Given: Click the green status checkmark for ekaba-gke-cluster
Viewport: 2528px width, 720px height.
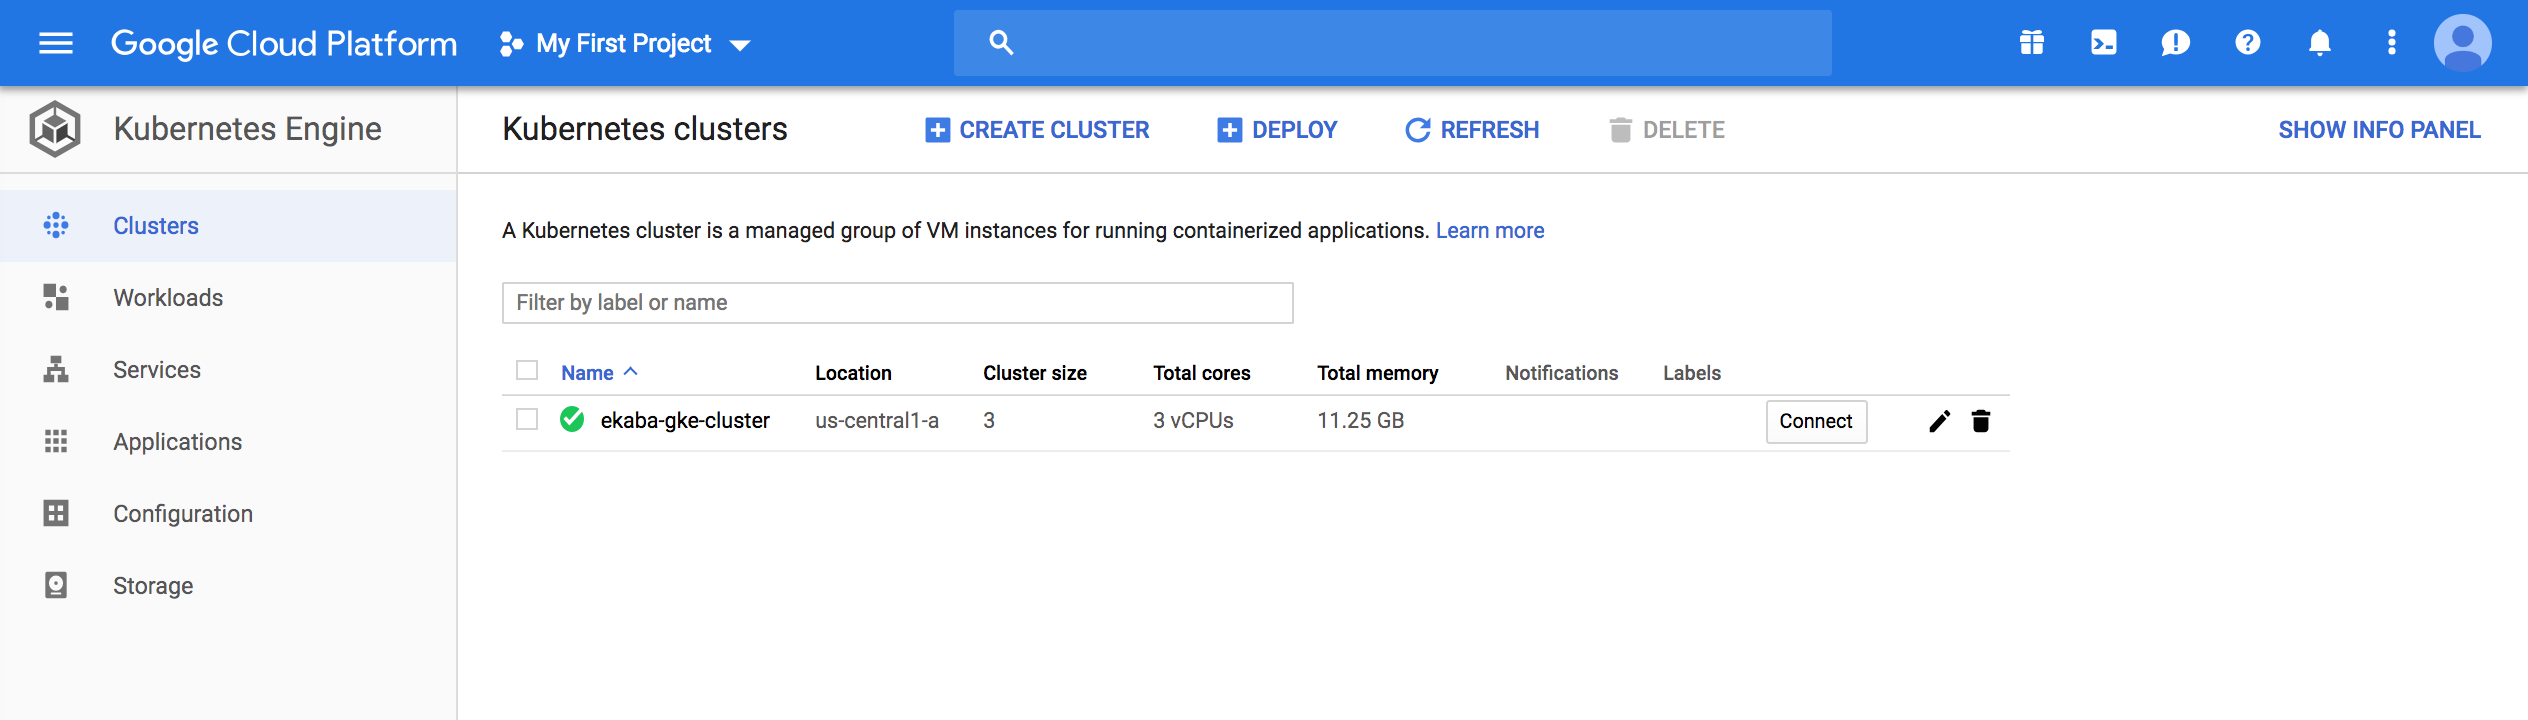Looking at the screenshot, I should pyautogui.click(x=572, y=419).
